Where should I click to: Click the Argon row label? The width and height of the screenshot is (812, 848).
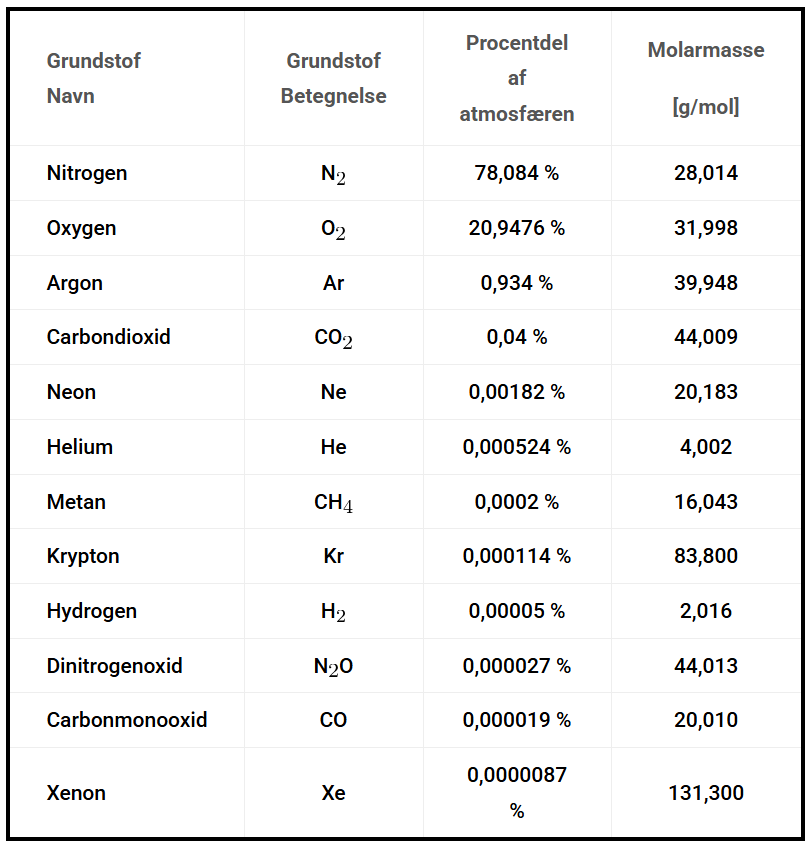pyautogui.click(x=75, y=283)
